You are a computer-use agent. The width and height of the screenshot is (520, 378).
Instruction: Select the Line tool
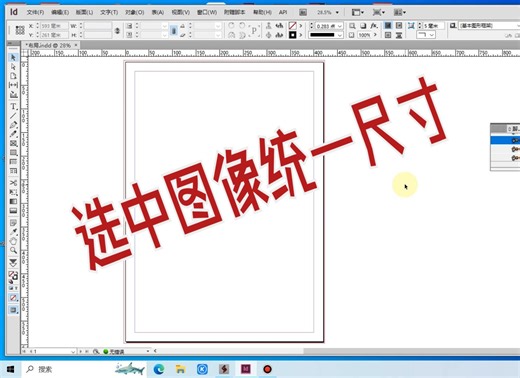[x=13, y=116]
